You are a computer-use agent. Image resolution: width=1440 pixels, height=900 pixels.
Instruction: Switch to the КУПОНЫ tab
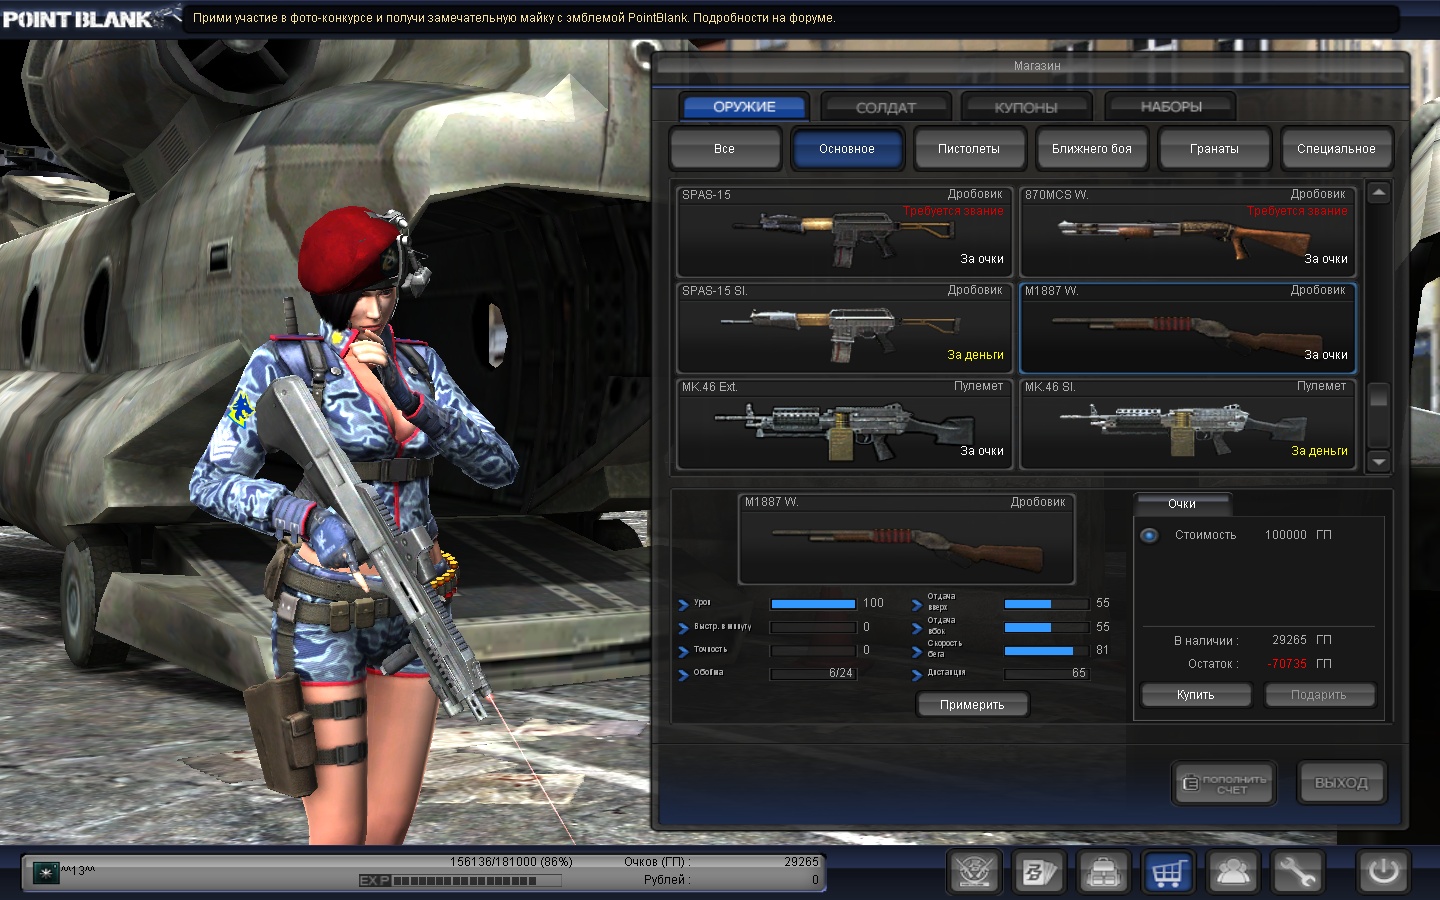(x=1026, y=107)
